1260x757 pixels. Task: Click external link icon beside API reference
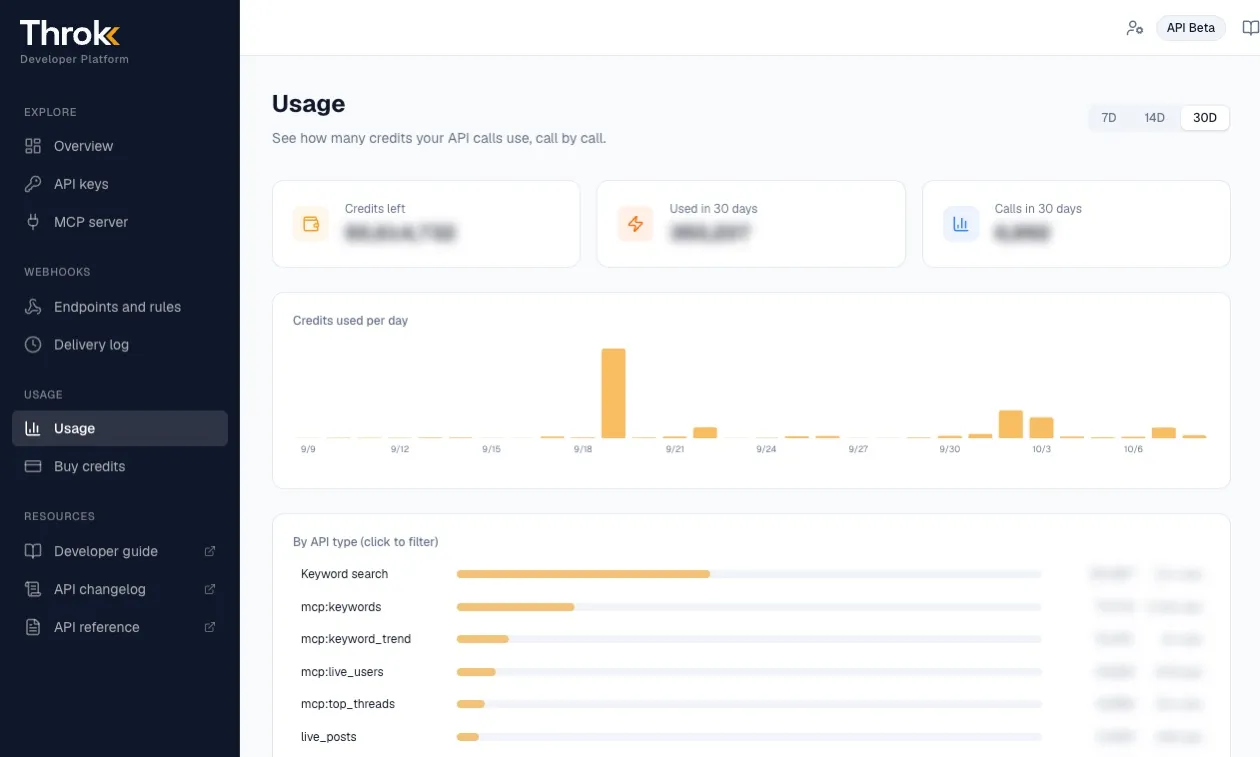click(210, 627)
